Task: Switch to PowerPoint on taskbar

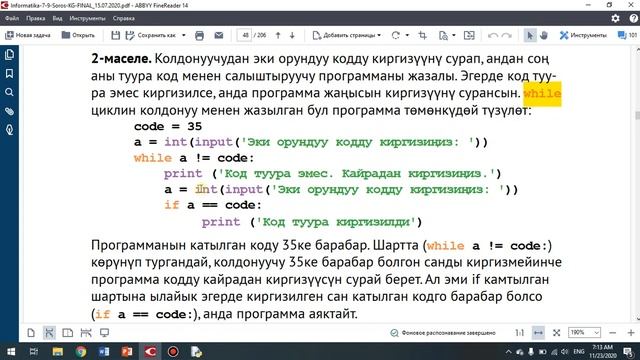Action: pyautogui.click(x=127, y=351)
